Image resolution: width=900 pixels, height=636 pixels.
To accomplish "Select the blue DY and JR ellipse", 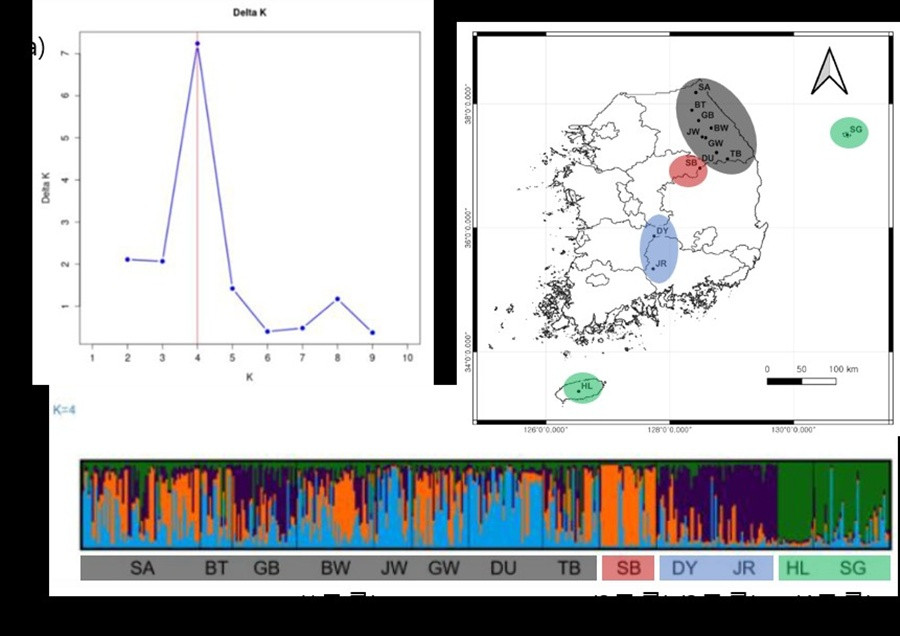I will coord(659,247).
